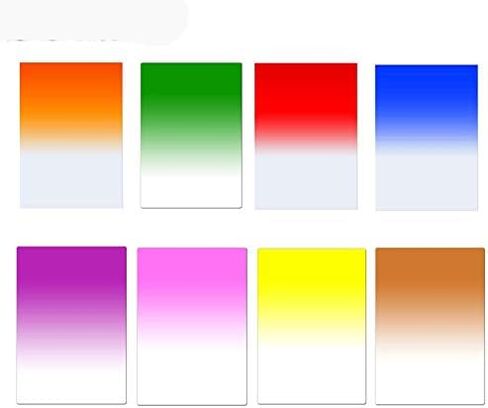Pick the yellow graduated filter swatch
The width and height of the screenshot is (488, 408).
[312, 326]
